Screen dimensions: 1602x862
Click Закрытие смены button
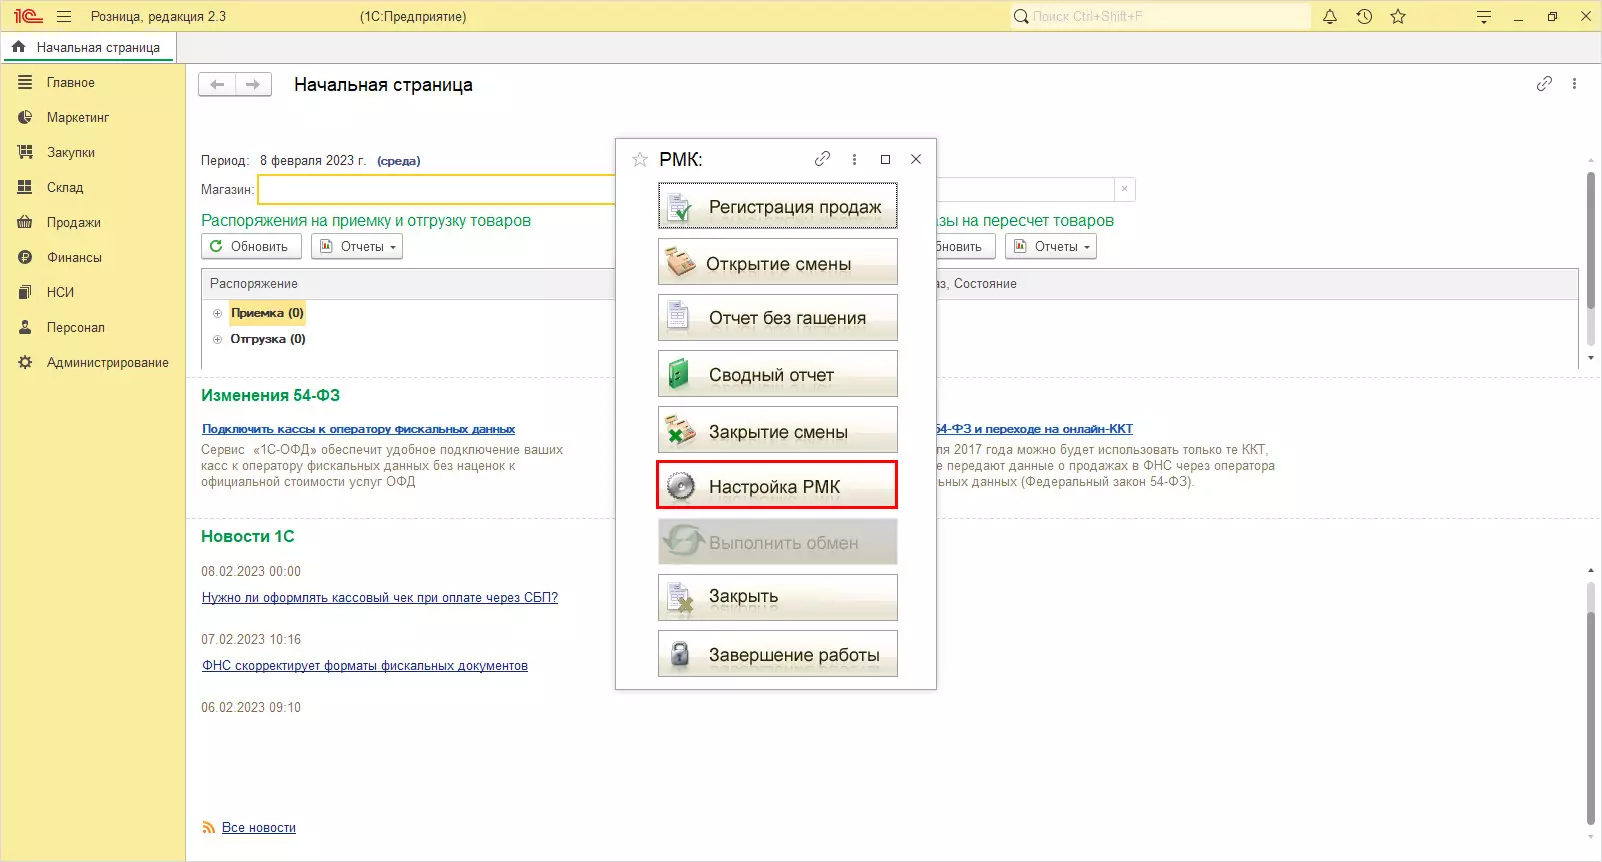pyautogui.click(x=777, y=430)
